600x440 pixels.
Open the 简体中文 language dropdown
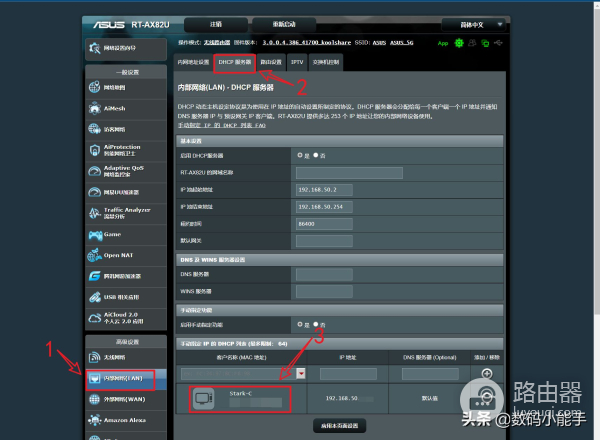pyautogui.click(x=474, y=25)
